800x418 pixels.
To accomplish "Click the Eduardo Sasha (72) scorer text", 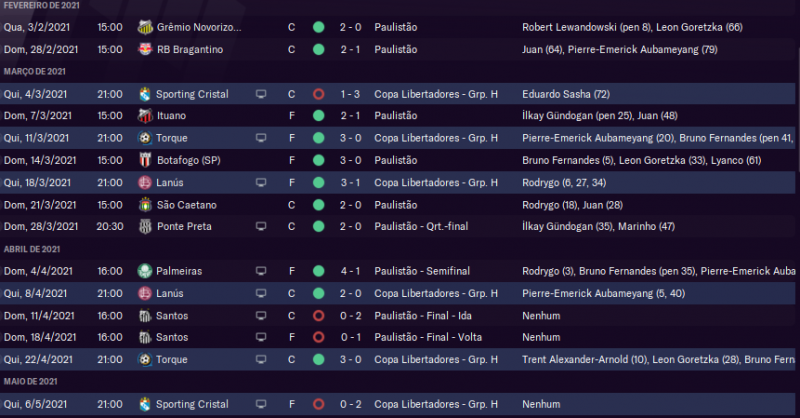I will click(x=566, y=94).
